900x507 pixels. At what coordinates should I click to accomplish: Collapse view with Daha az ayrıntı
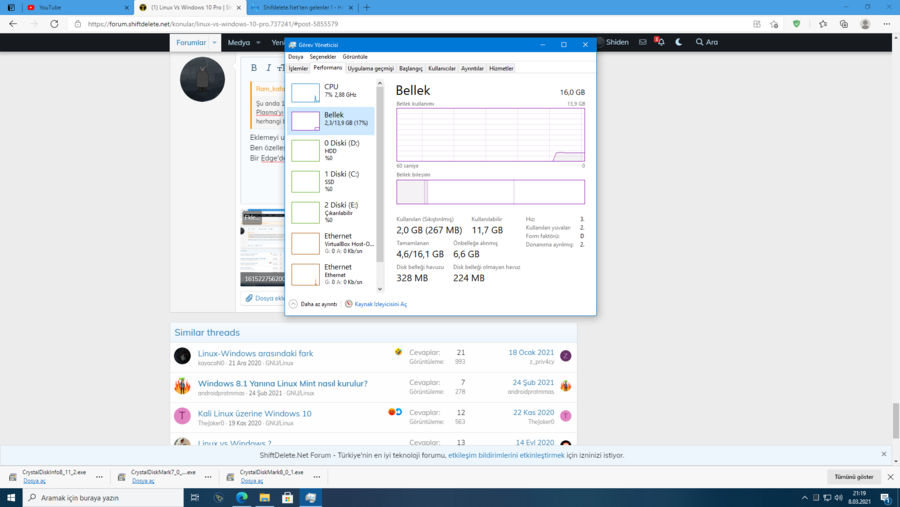pyautogui.click(x=313, y=304)
